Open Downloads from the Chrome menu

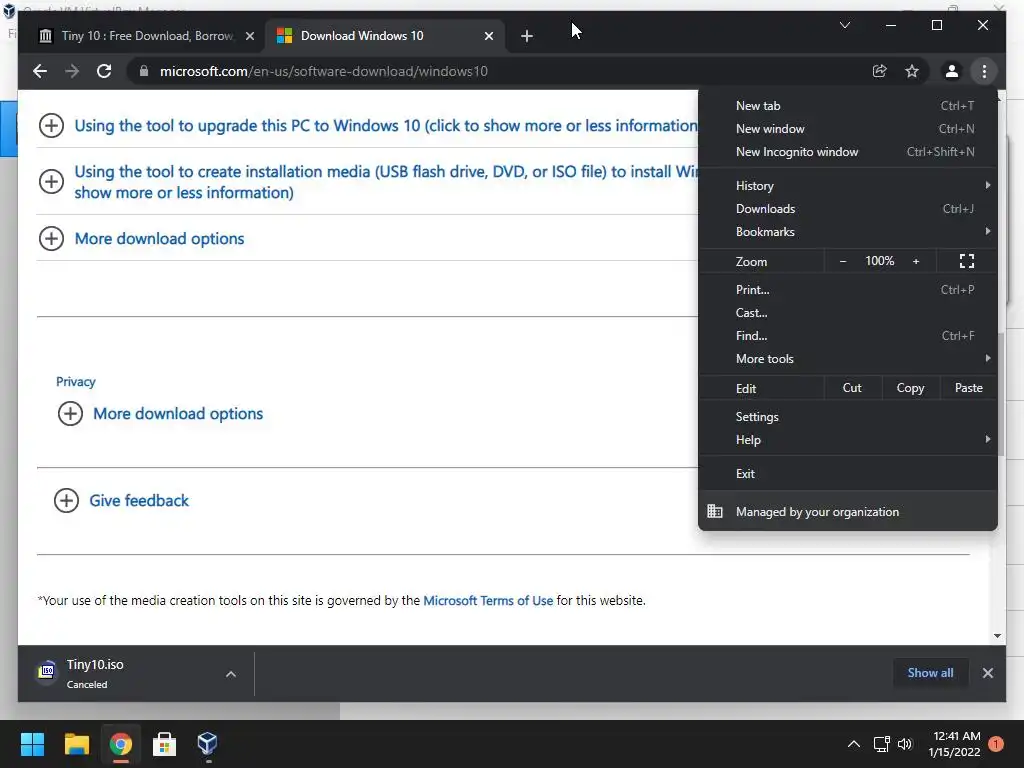tap(848, 208)
